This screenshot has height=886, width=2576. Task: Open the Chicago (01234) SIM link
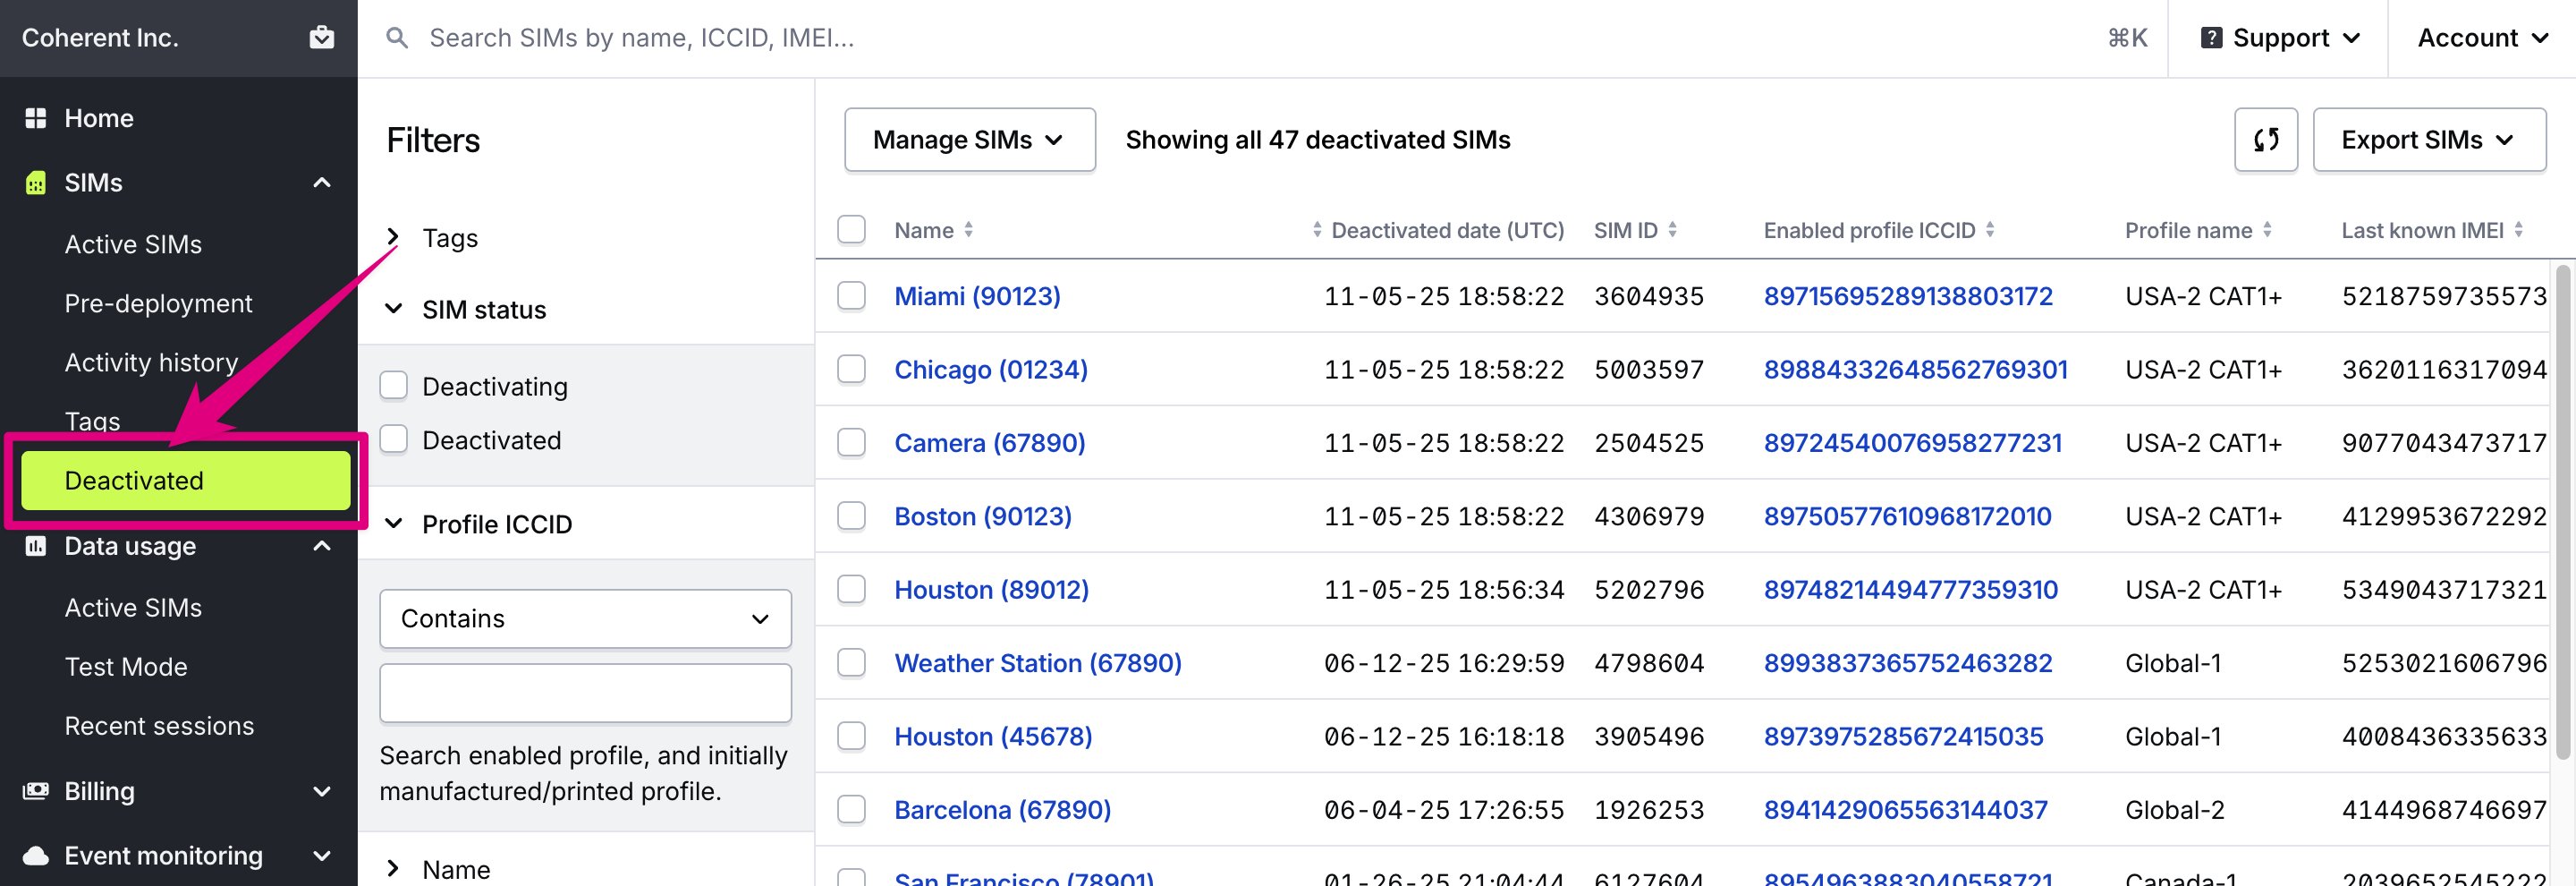tap(990, 369)
